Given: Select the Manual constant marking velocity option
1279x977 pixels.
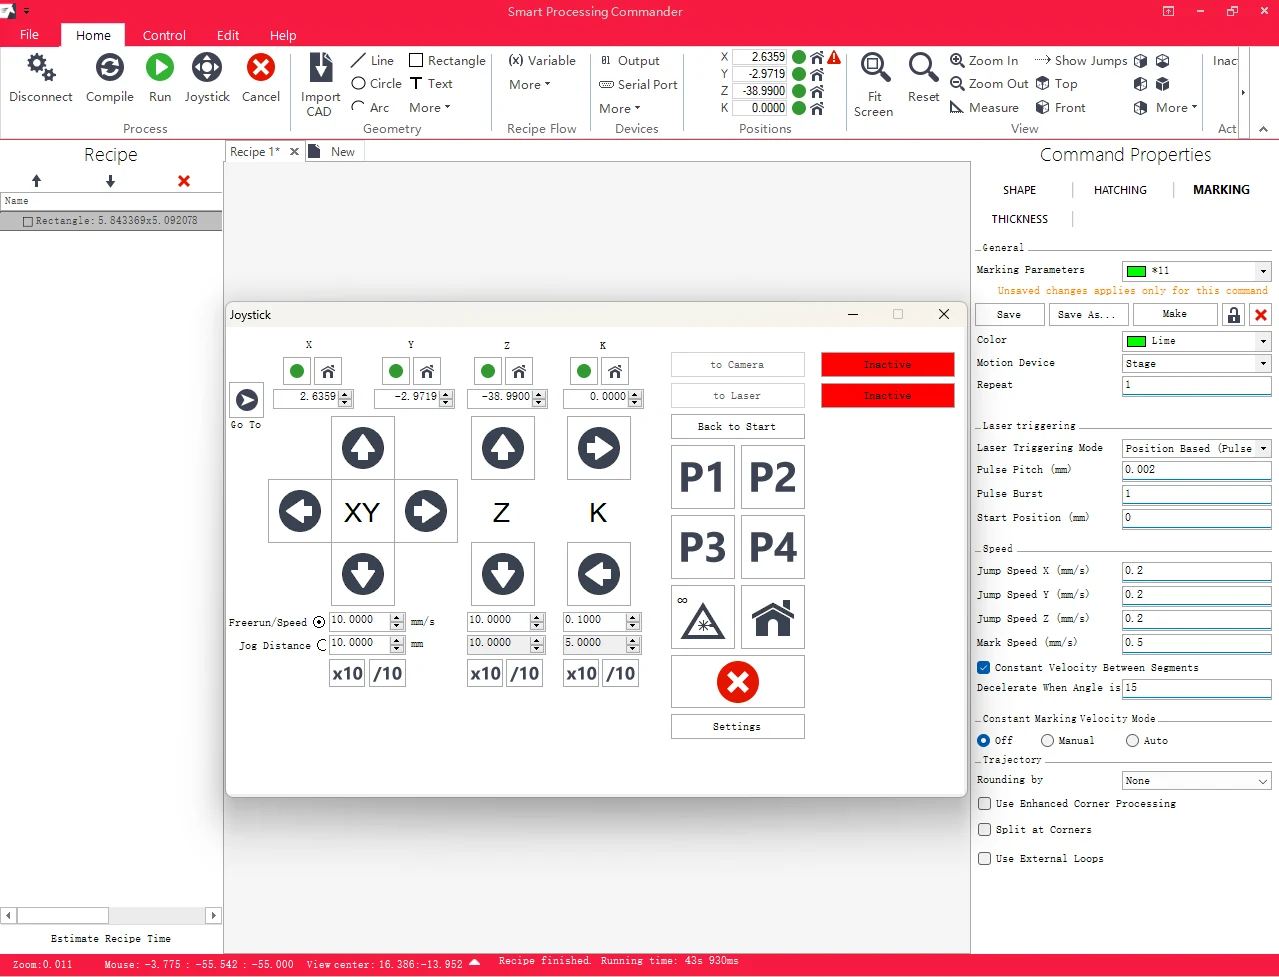Looking at the screenshot, I should 1047,741.
